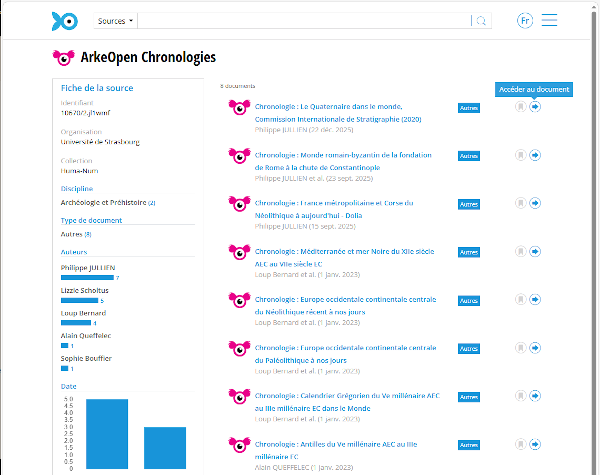Focus the search input field
600x475 pixels.
click(304, 21)
